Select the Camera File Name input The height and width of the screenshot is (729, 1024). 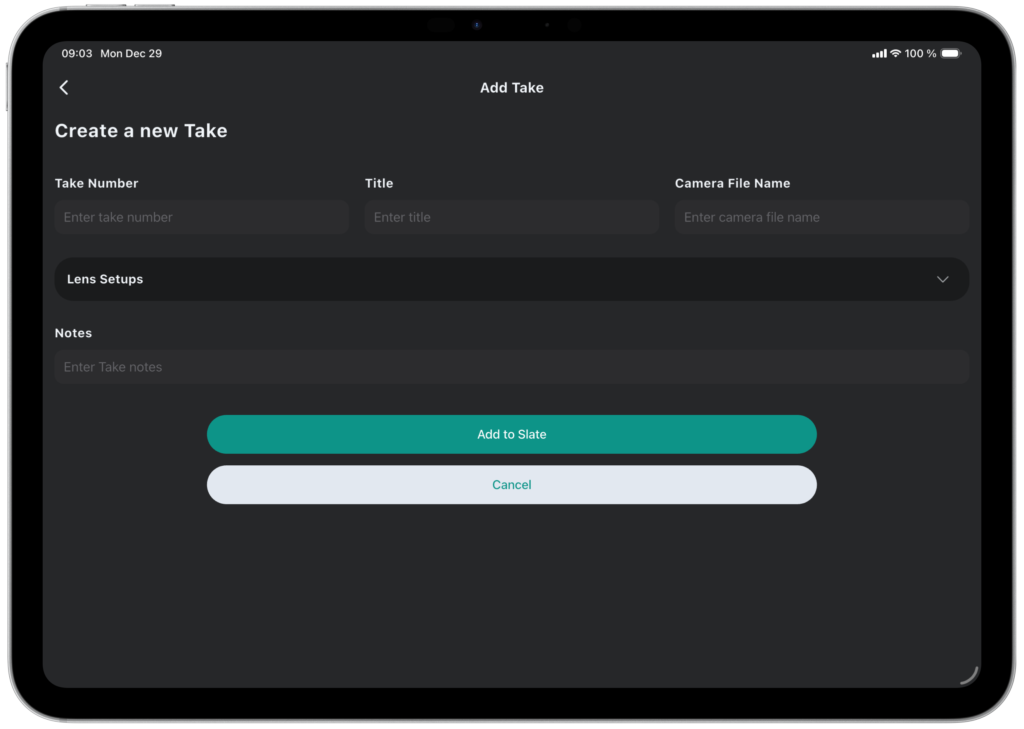[x=821, y=217]
